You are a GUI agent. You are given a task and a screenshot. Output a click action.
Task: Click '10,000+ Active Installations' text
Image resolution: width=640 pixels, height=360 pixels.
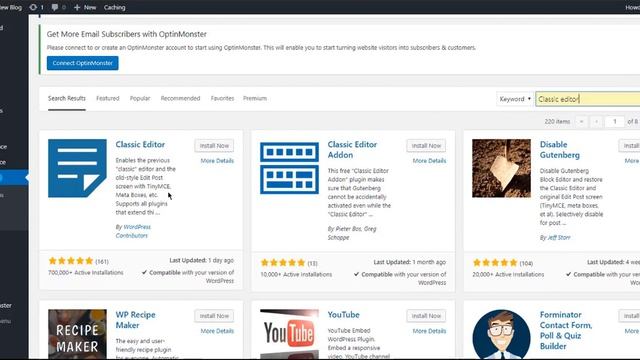pos(296,275)
